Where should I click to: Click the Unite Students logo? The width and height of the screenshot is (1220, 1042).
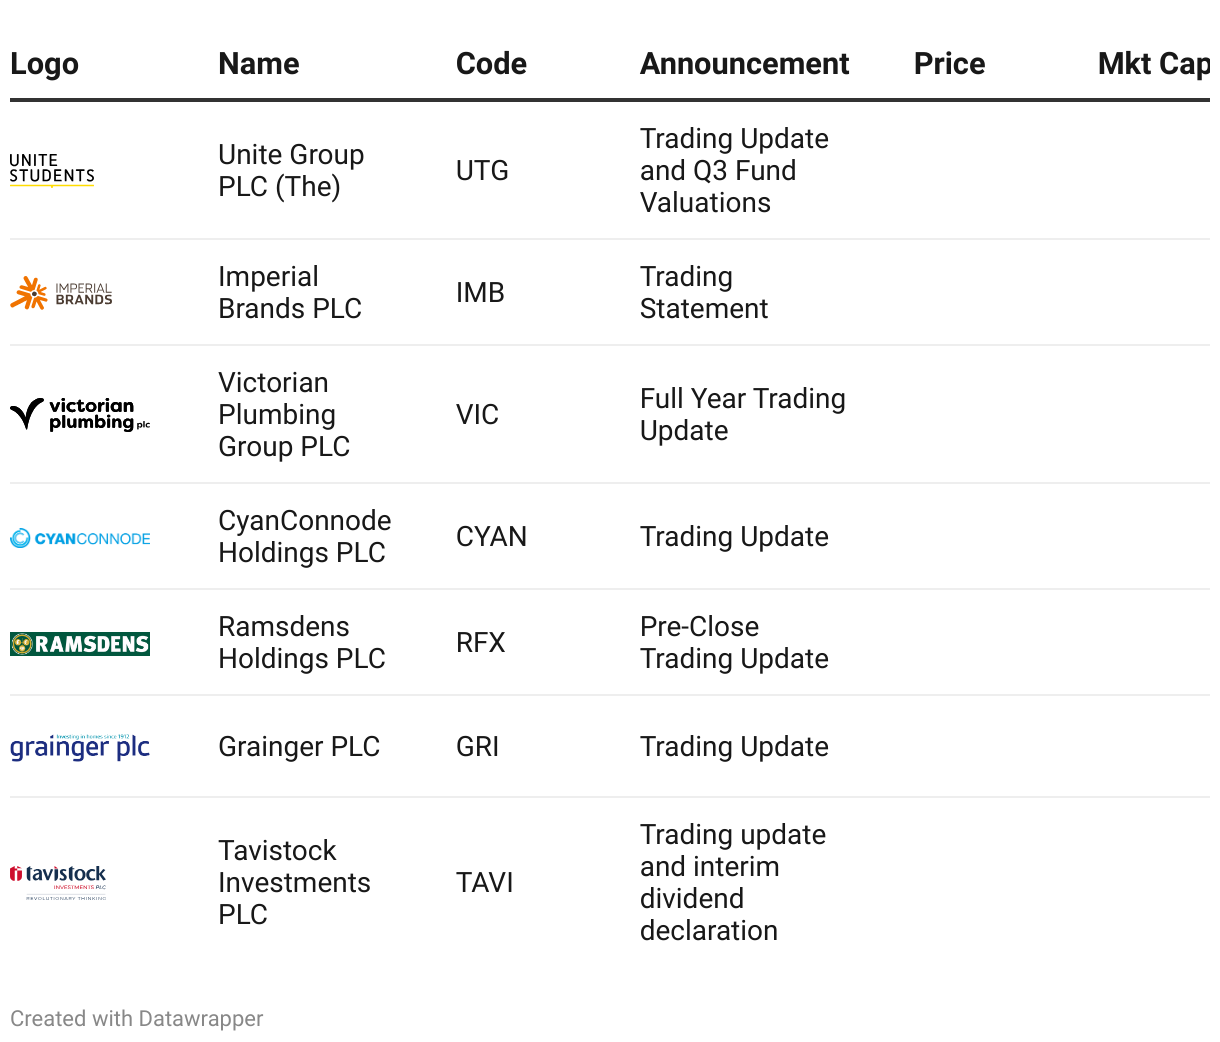pyautogui.click(x=52, y=170)
